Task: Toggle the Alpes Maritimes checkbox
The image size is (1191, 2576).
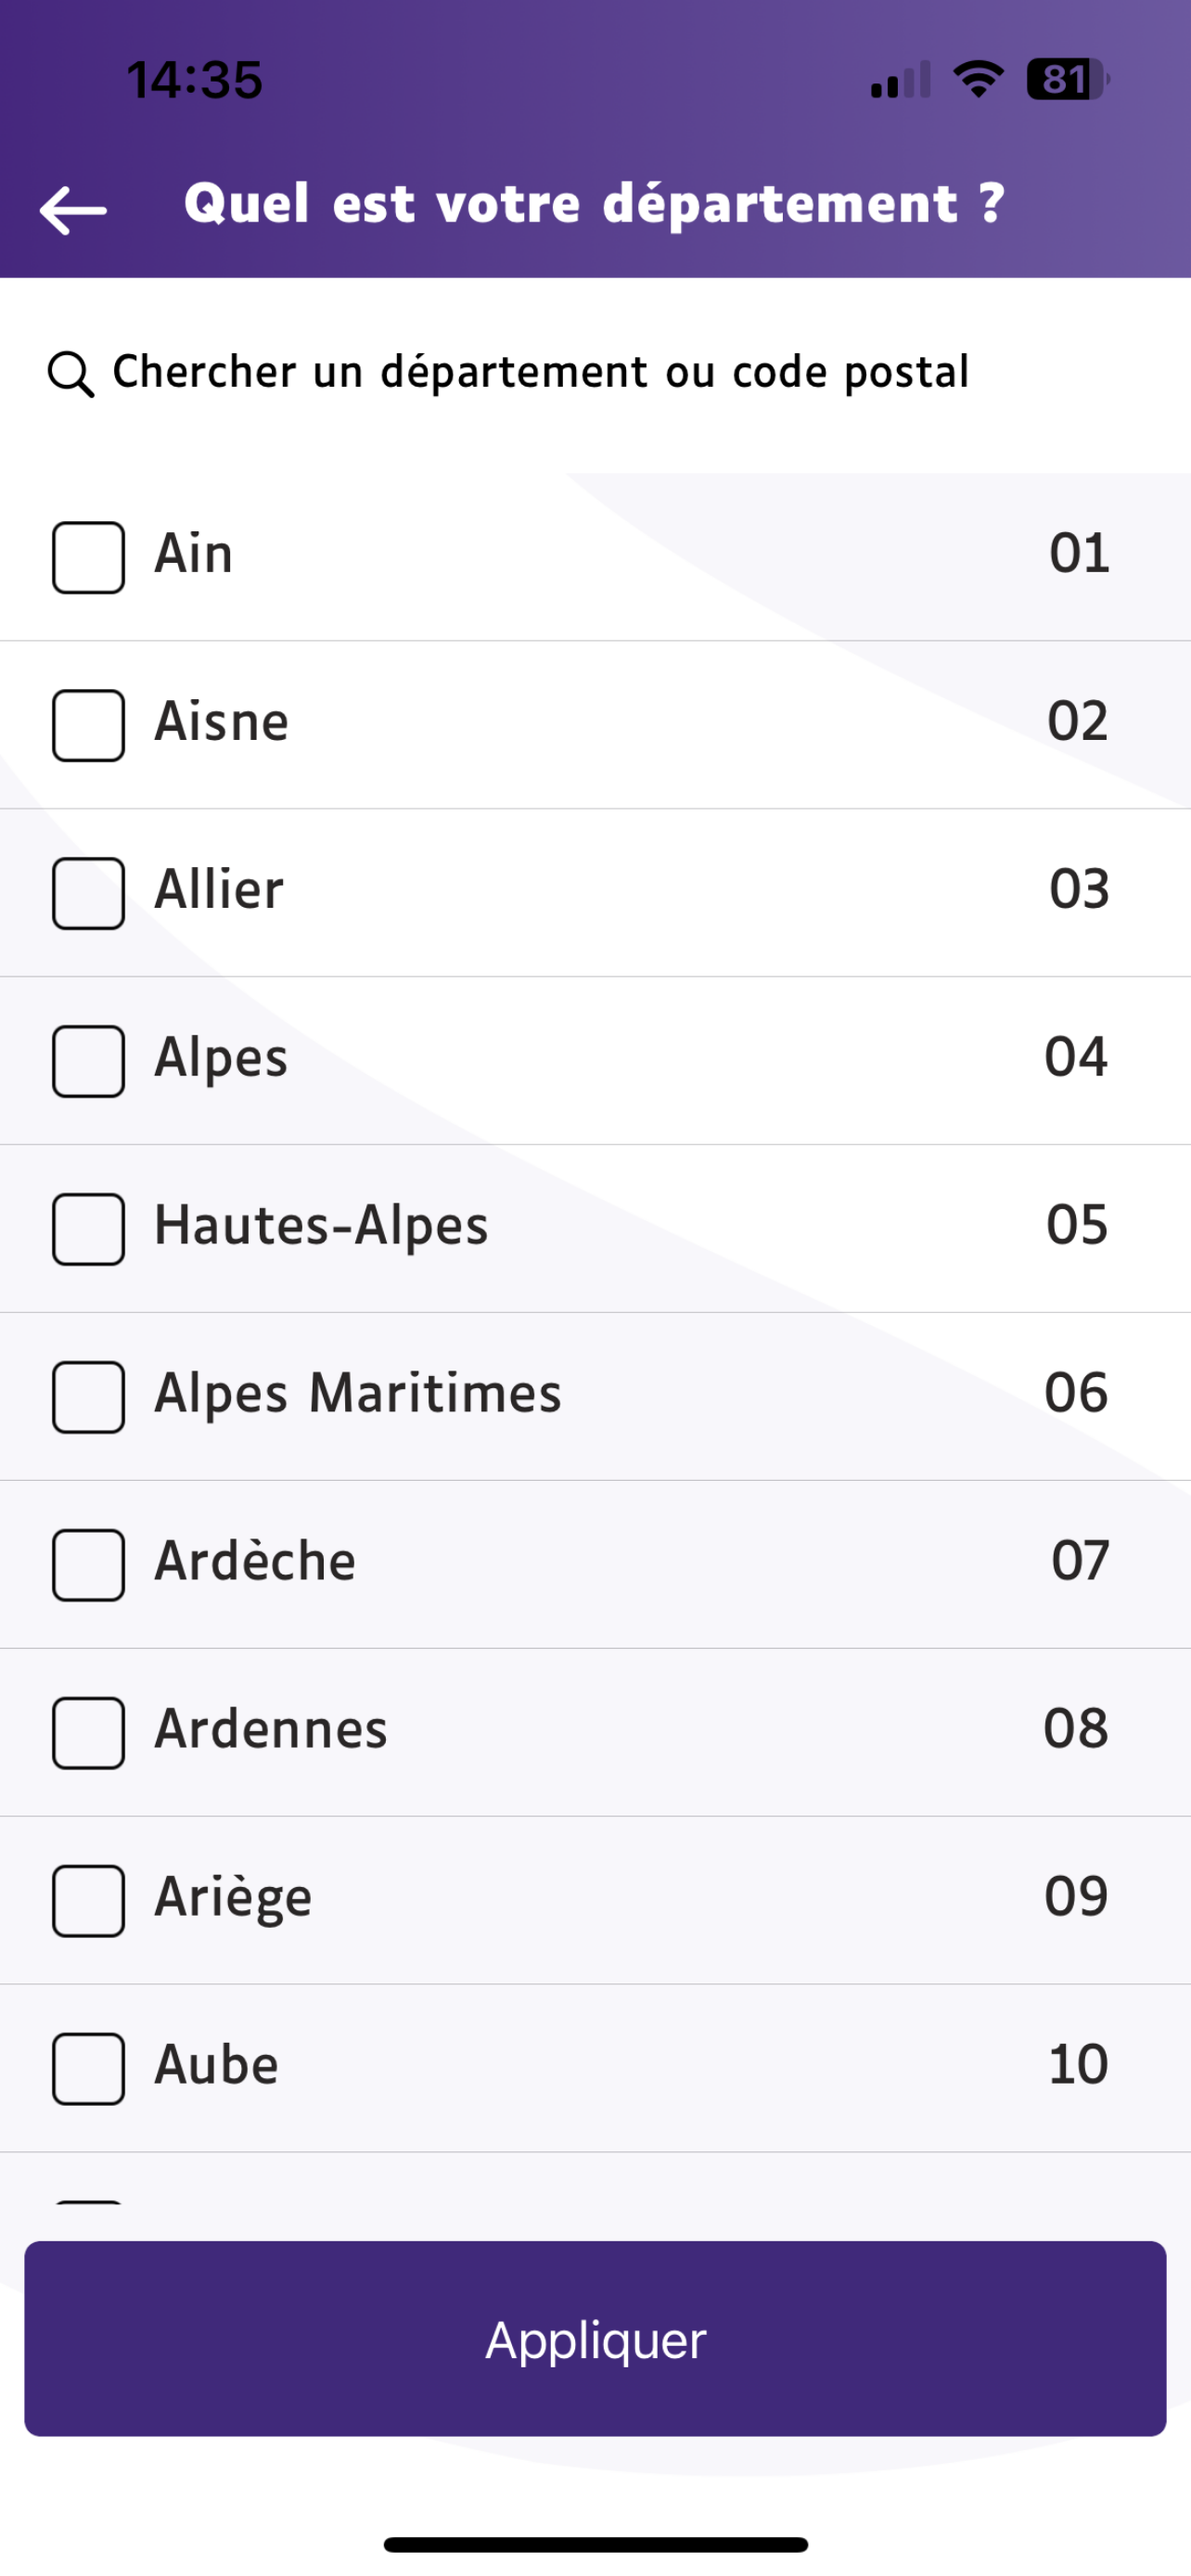Action: pyautogui.click(x=89, y=1397)
